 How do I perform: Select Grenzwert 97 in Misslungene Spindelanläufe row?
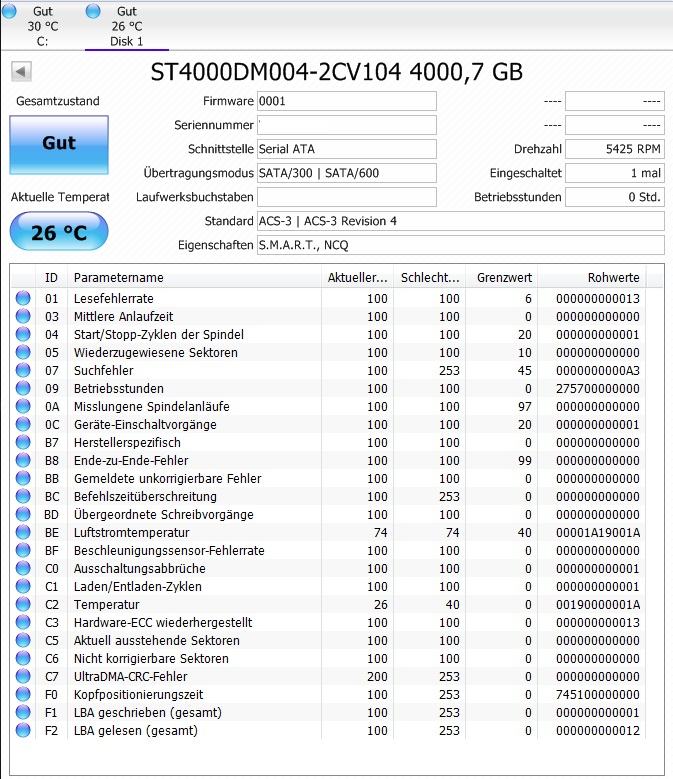[x=524, y=406]
